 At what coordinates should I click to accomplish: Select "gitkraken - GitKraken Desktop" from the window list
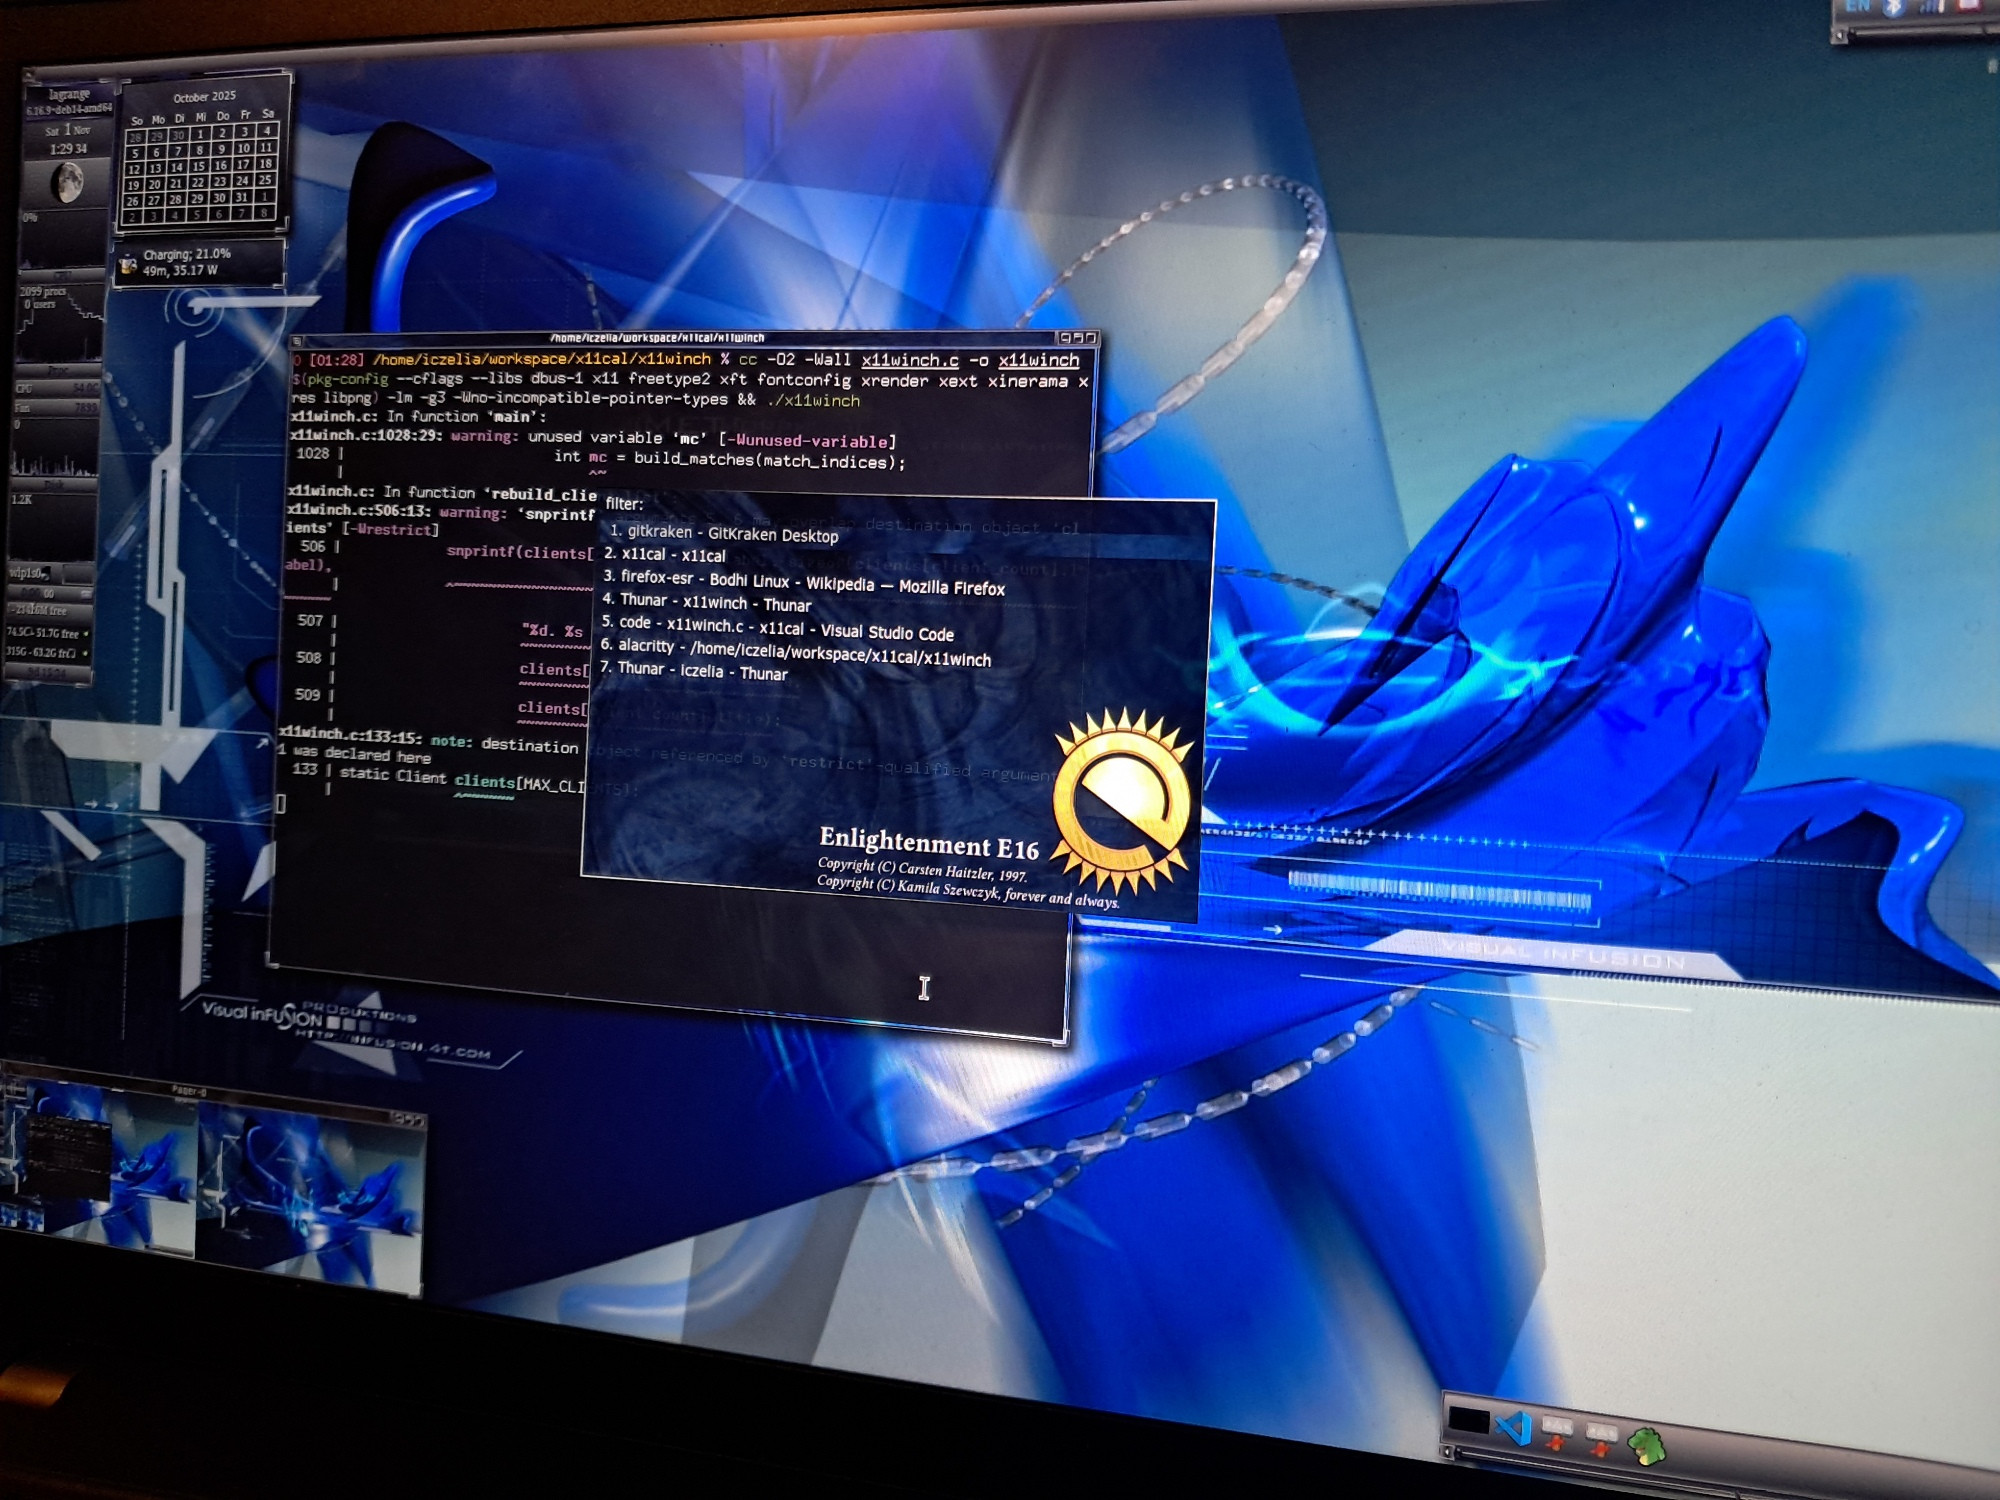(x=722, y=535)
